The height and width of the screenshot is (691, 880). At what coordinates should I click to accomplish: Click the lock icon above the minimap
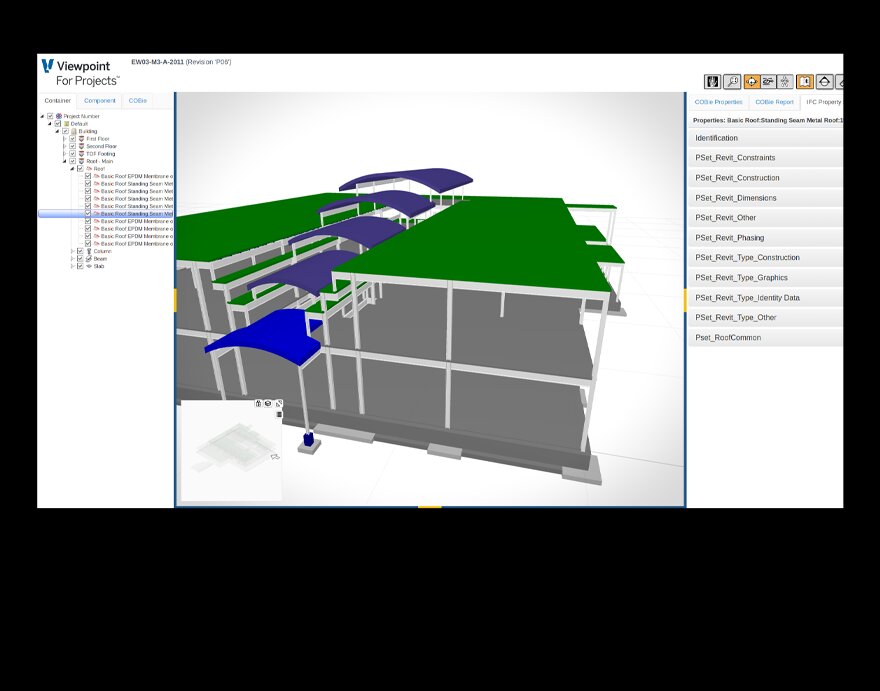click(257, 403)
